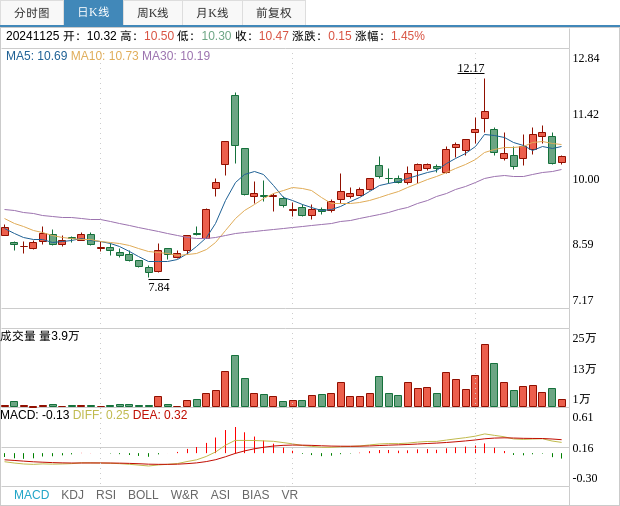This screenshot has width=620, height=506.
Task: Show the ASI indicator
Action: 220,495
